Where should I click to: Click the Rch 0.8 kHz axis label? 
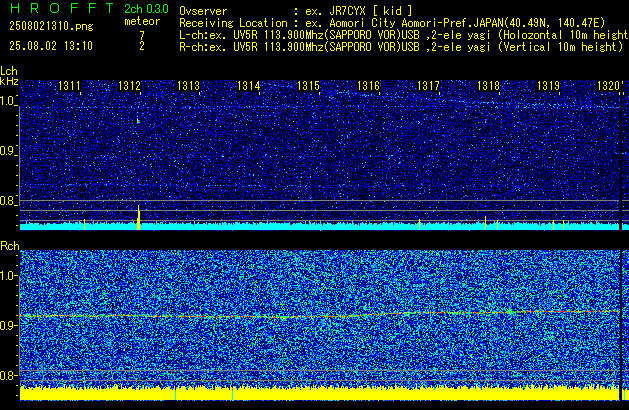8,375
